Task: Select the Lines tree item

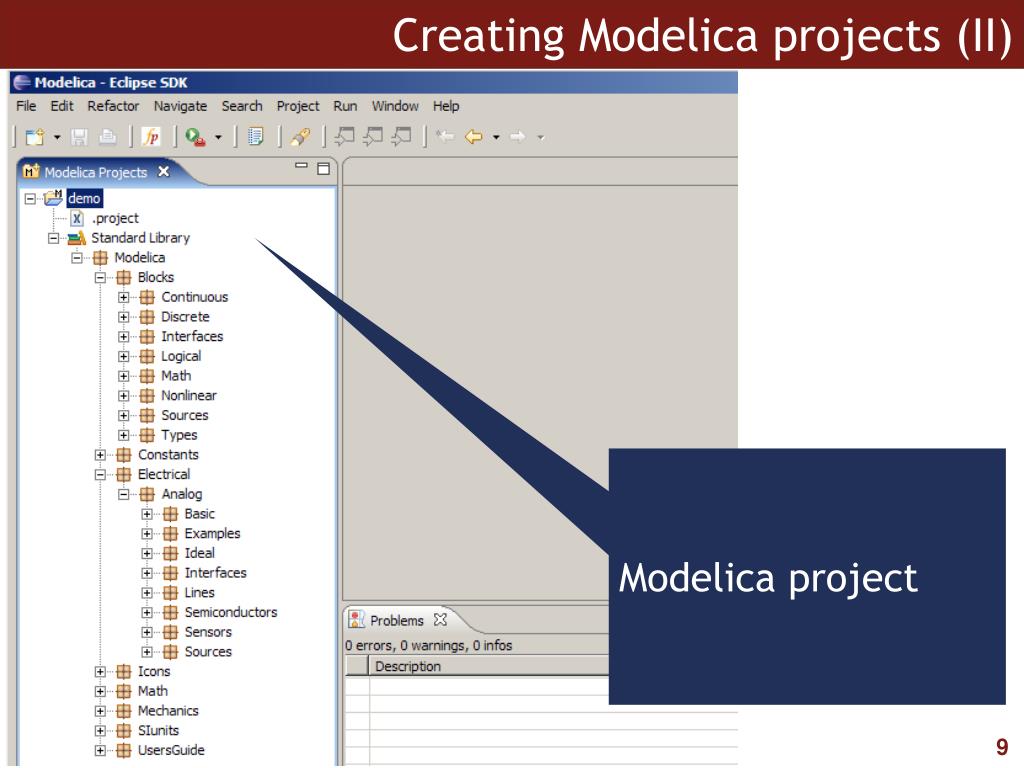Action: [x=199, y=592]
